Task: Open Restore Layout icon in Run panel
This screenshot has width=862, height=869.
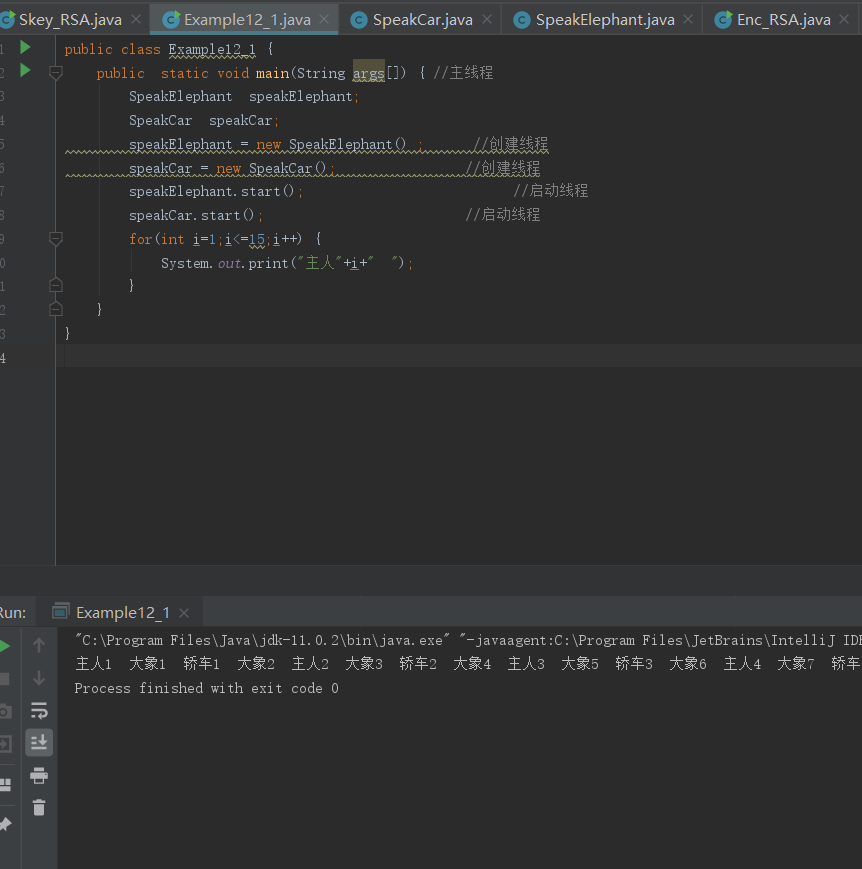Action: pyautogui.click(x=5, y=784)
